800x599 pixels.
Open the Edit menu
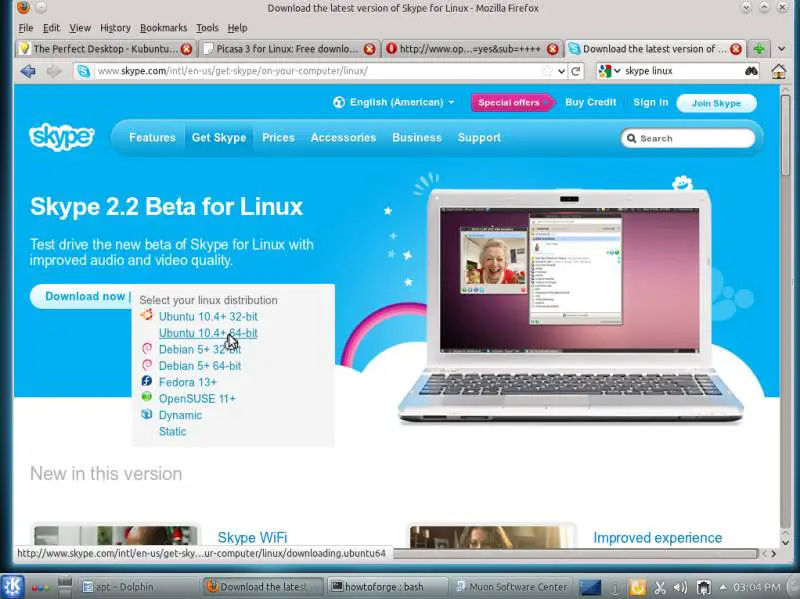click(x=51, y=28)
